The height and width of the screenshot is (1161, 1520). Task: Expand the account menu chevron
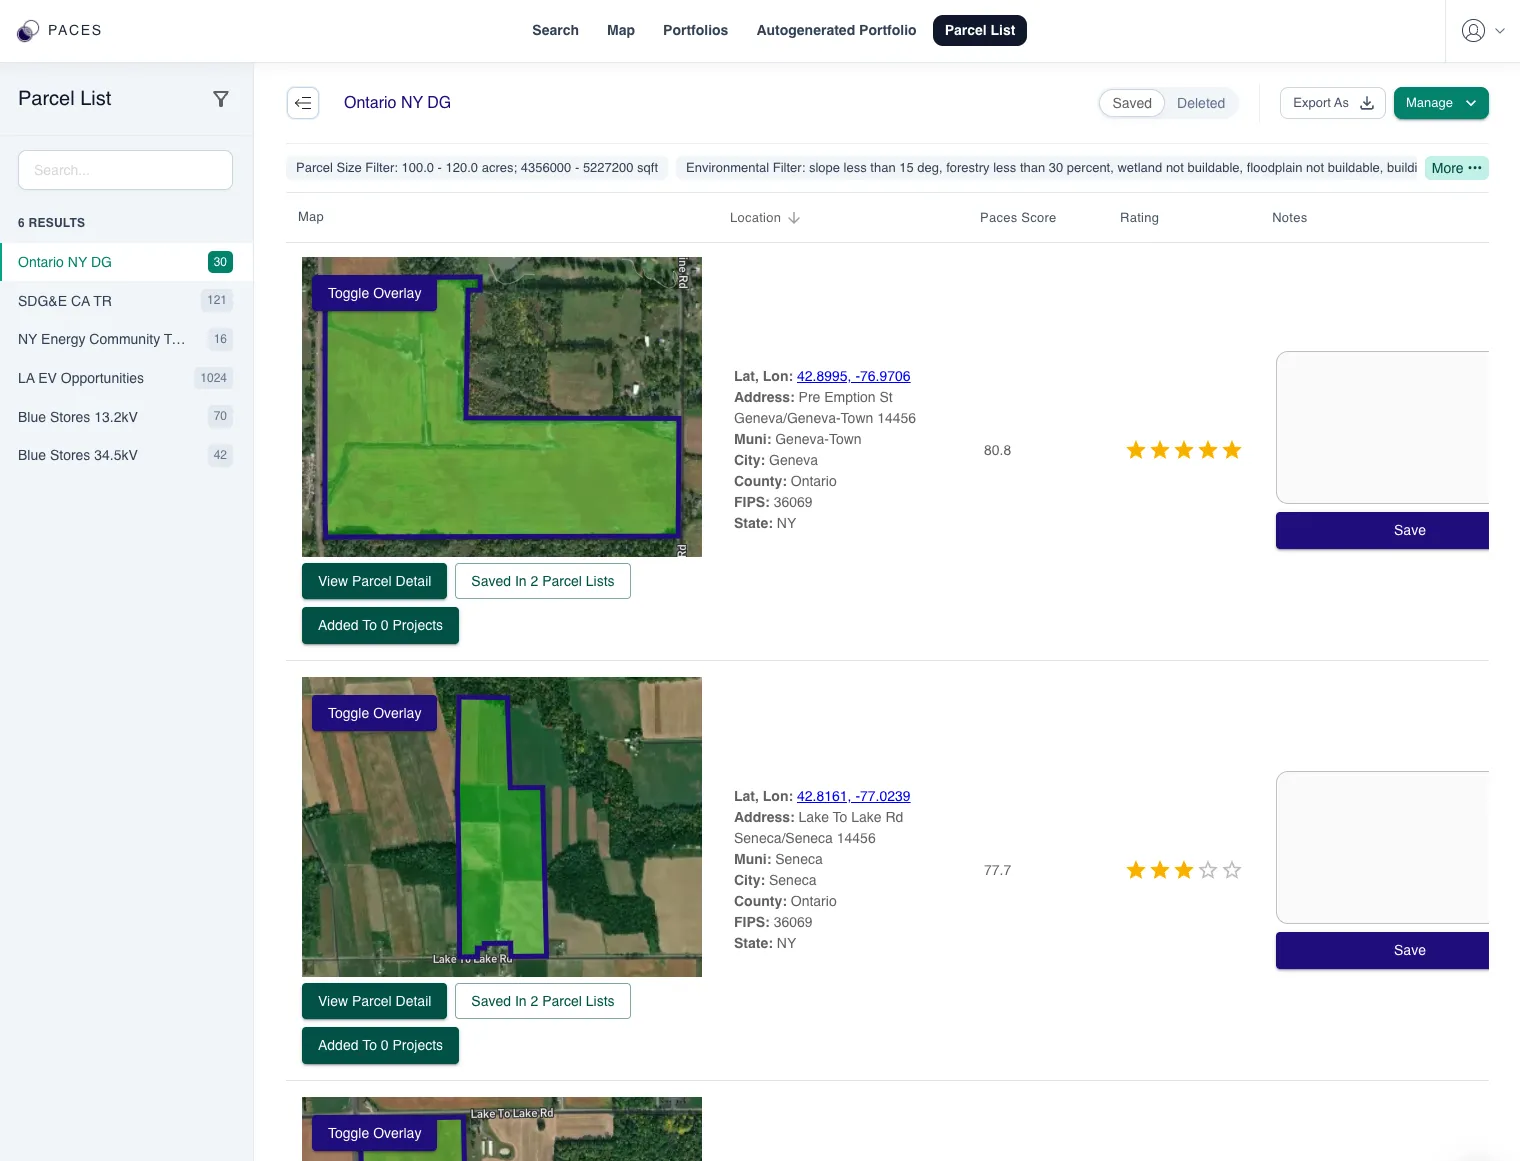[x=1500, y=31]
